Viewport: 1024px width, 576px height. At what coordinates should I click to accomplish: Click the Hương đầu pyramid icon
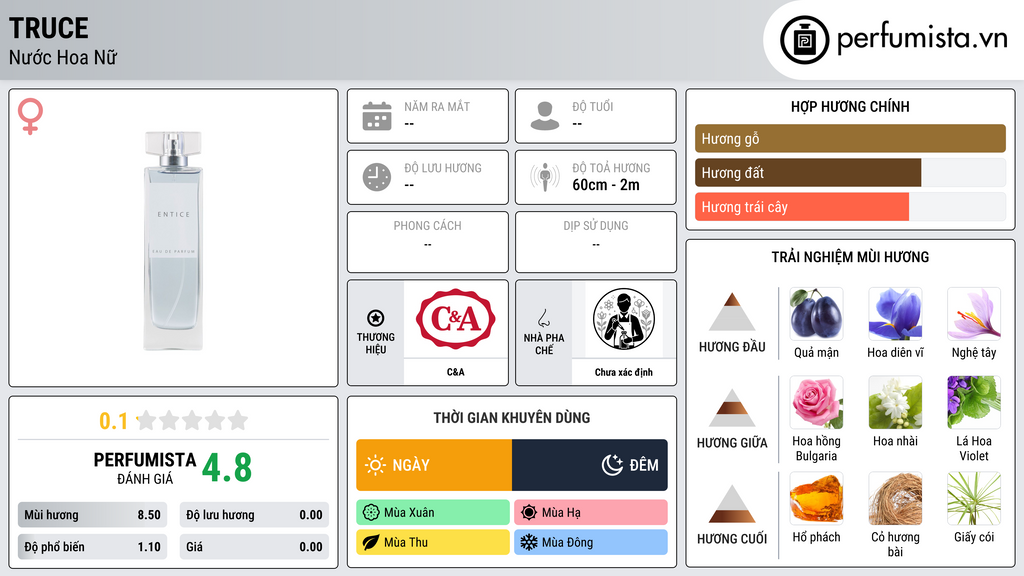point(732,312)
